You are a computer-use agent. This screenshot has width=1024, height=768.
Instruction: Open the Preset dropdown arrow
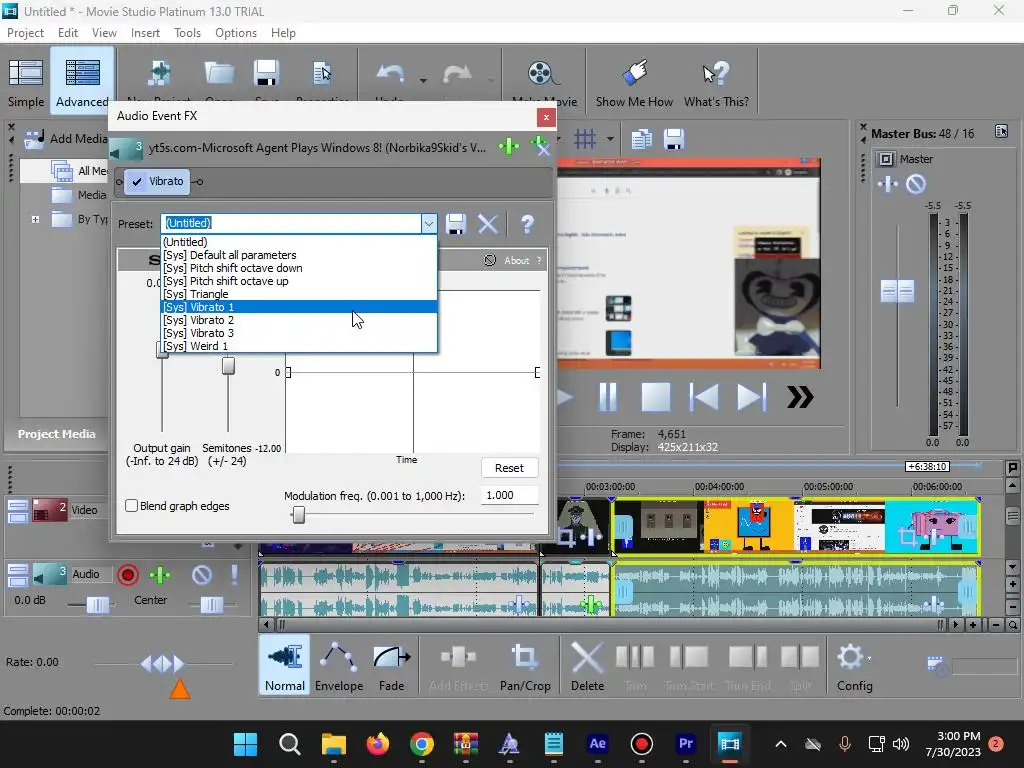pyautogui.click(x=428, y=224)
